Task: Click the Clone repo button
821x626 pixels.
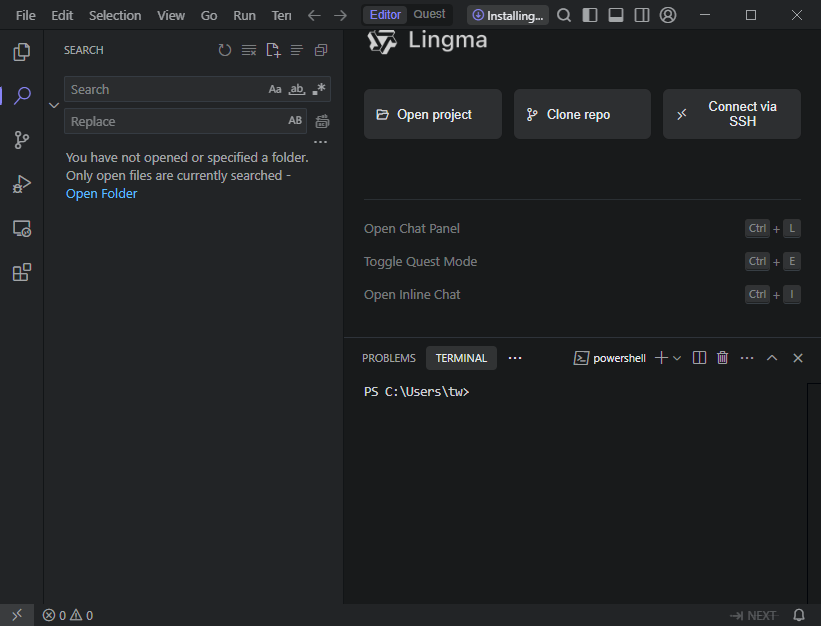Action: pyautogui.click(x=582, y=114)
